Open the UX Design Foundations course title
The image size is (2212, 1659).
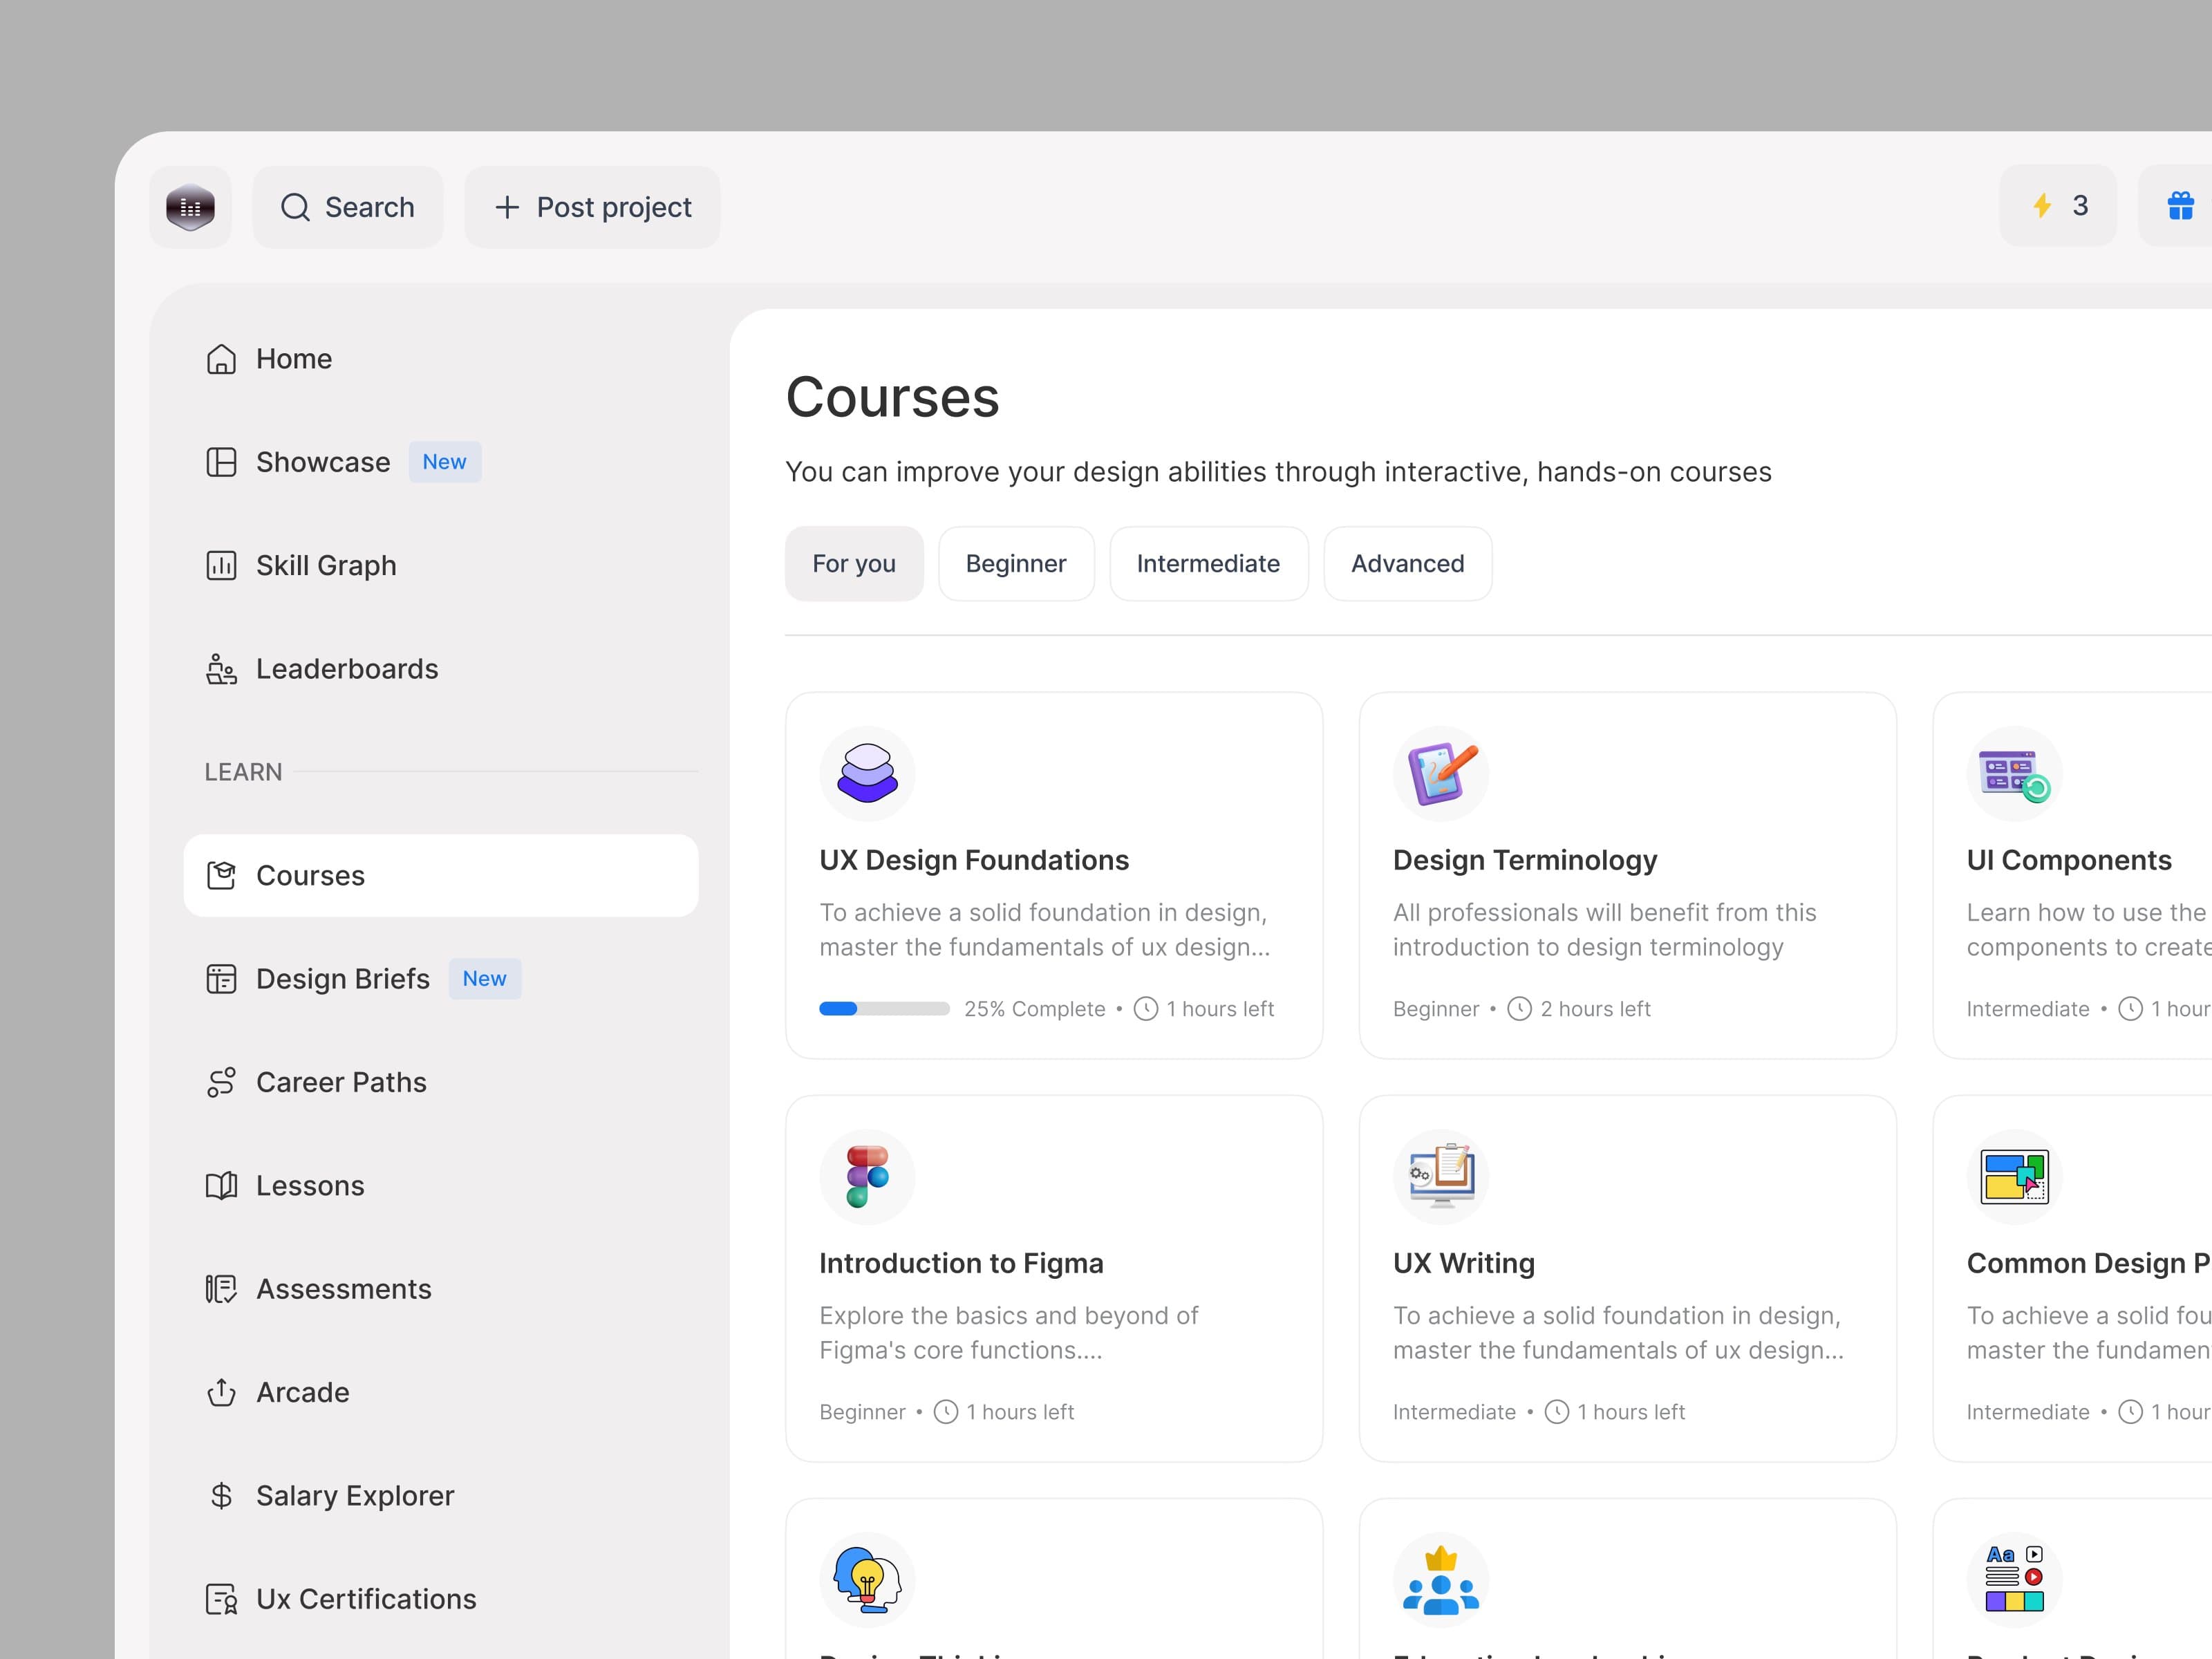coord(974,860)
